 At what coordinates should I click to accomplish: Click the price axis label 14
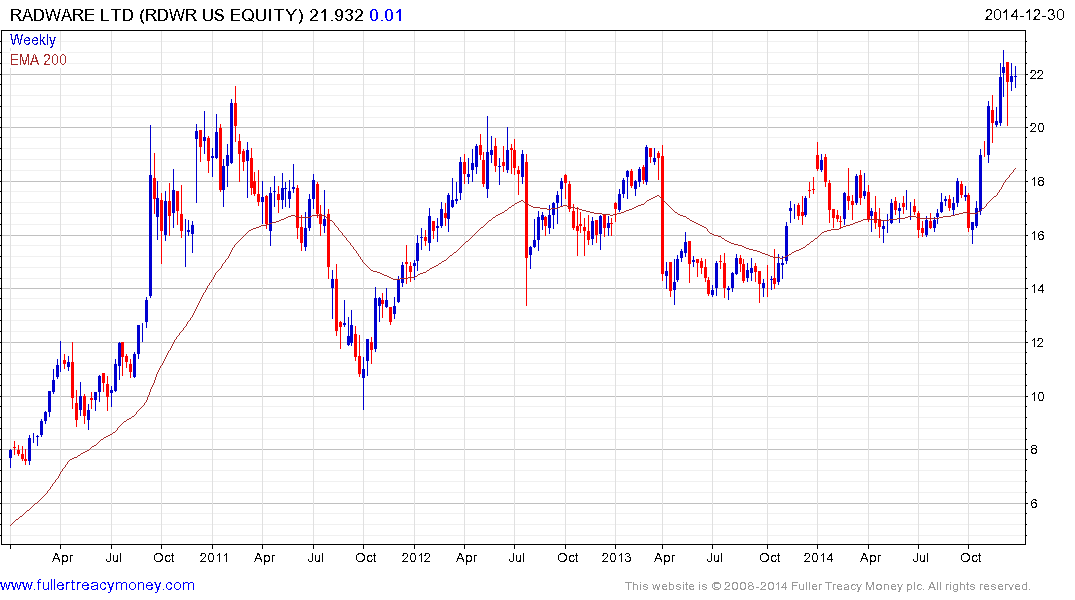point(1037,289)
